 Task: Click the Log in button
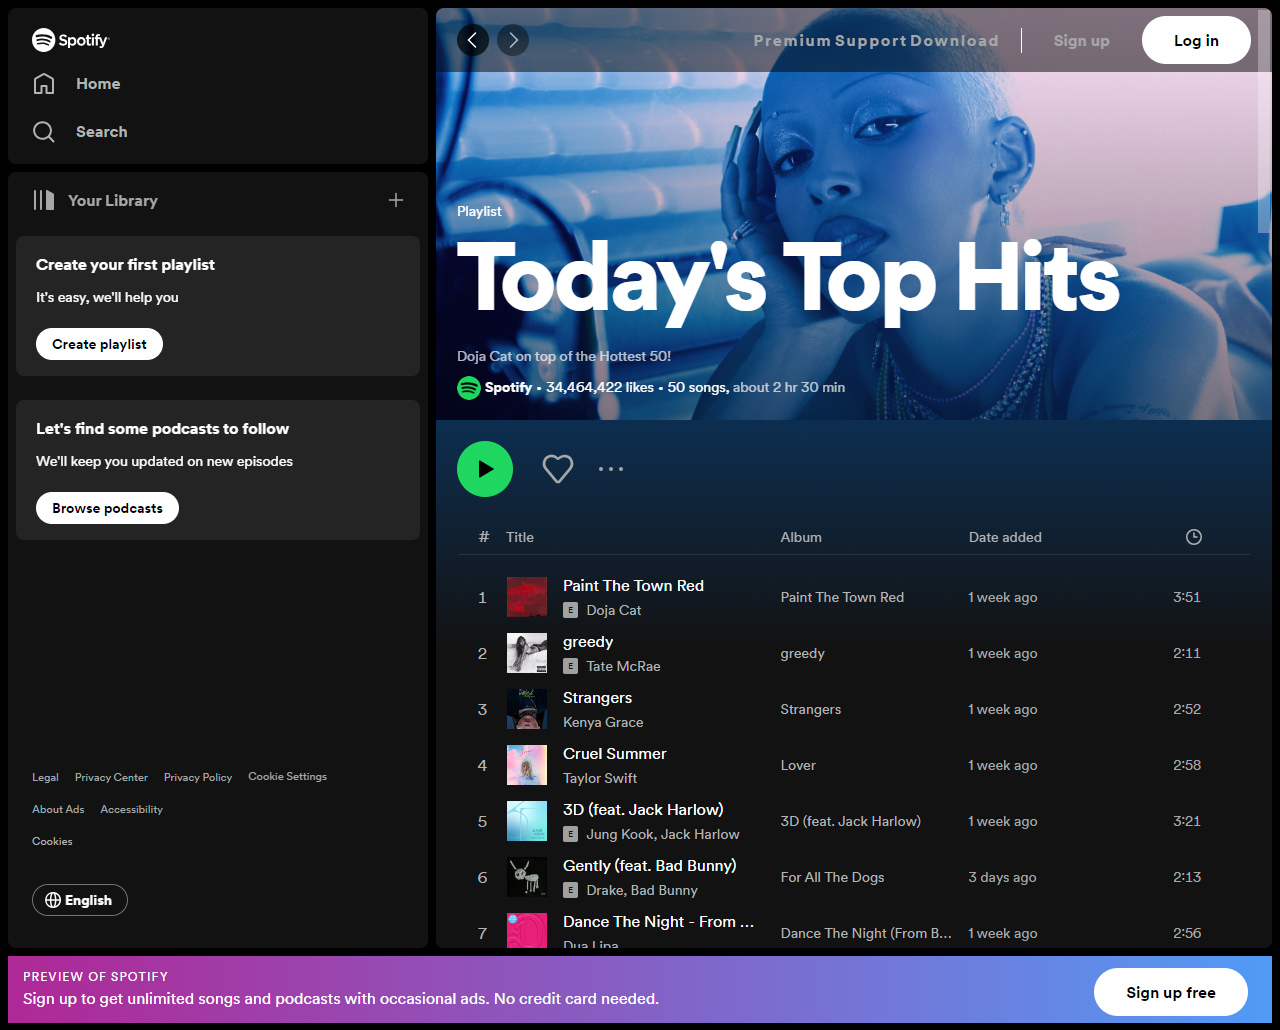[x=1196, y=40]
